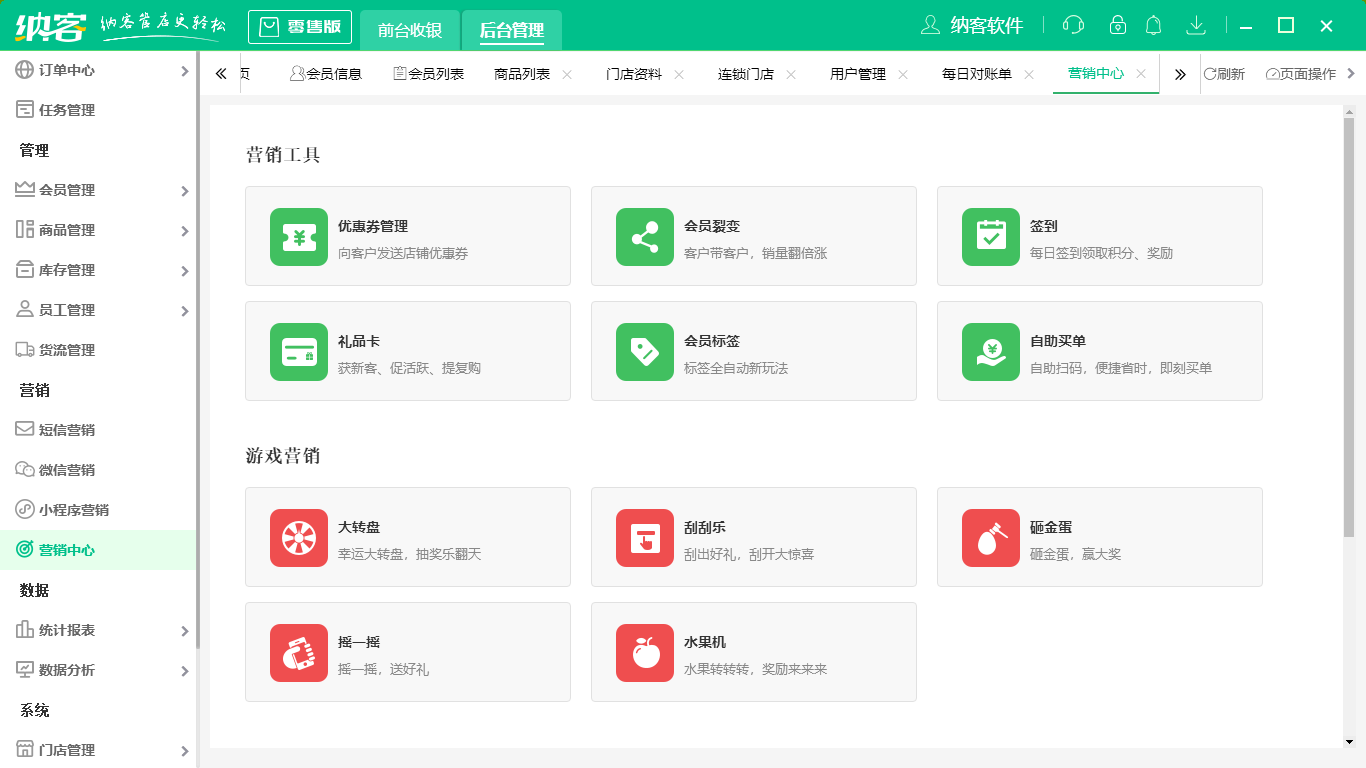Click the 大转盘 lucky wheel icon
The image size is (1366, 768).
[x=298, y=537]
